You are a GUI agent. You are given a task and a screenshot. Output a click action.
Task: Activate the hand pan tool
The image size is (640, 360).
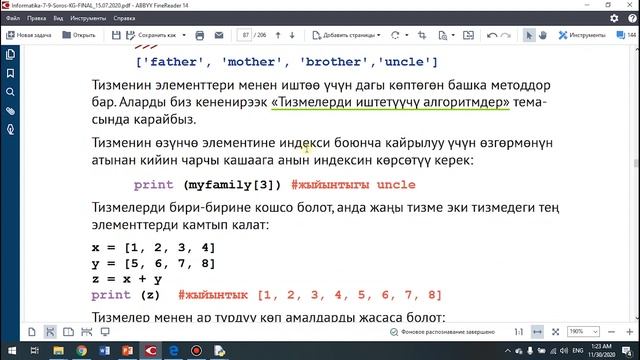point(543,35)
